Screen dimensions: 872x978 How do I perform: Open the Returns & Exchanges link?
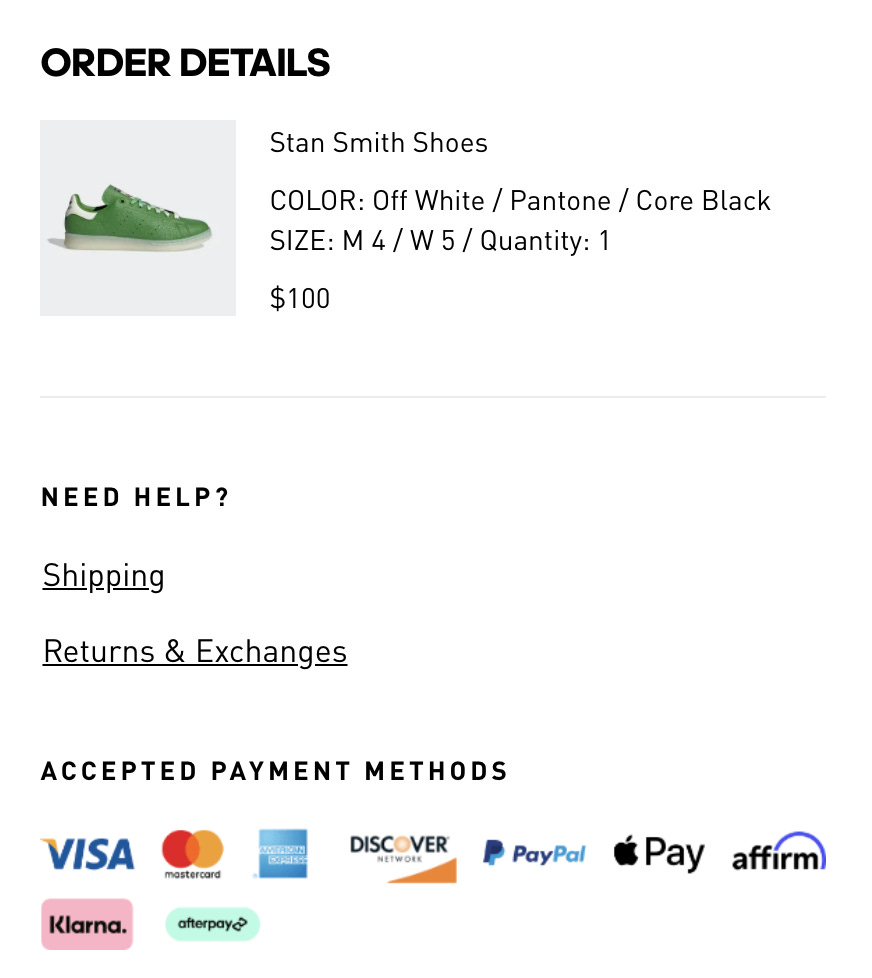194,651
